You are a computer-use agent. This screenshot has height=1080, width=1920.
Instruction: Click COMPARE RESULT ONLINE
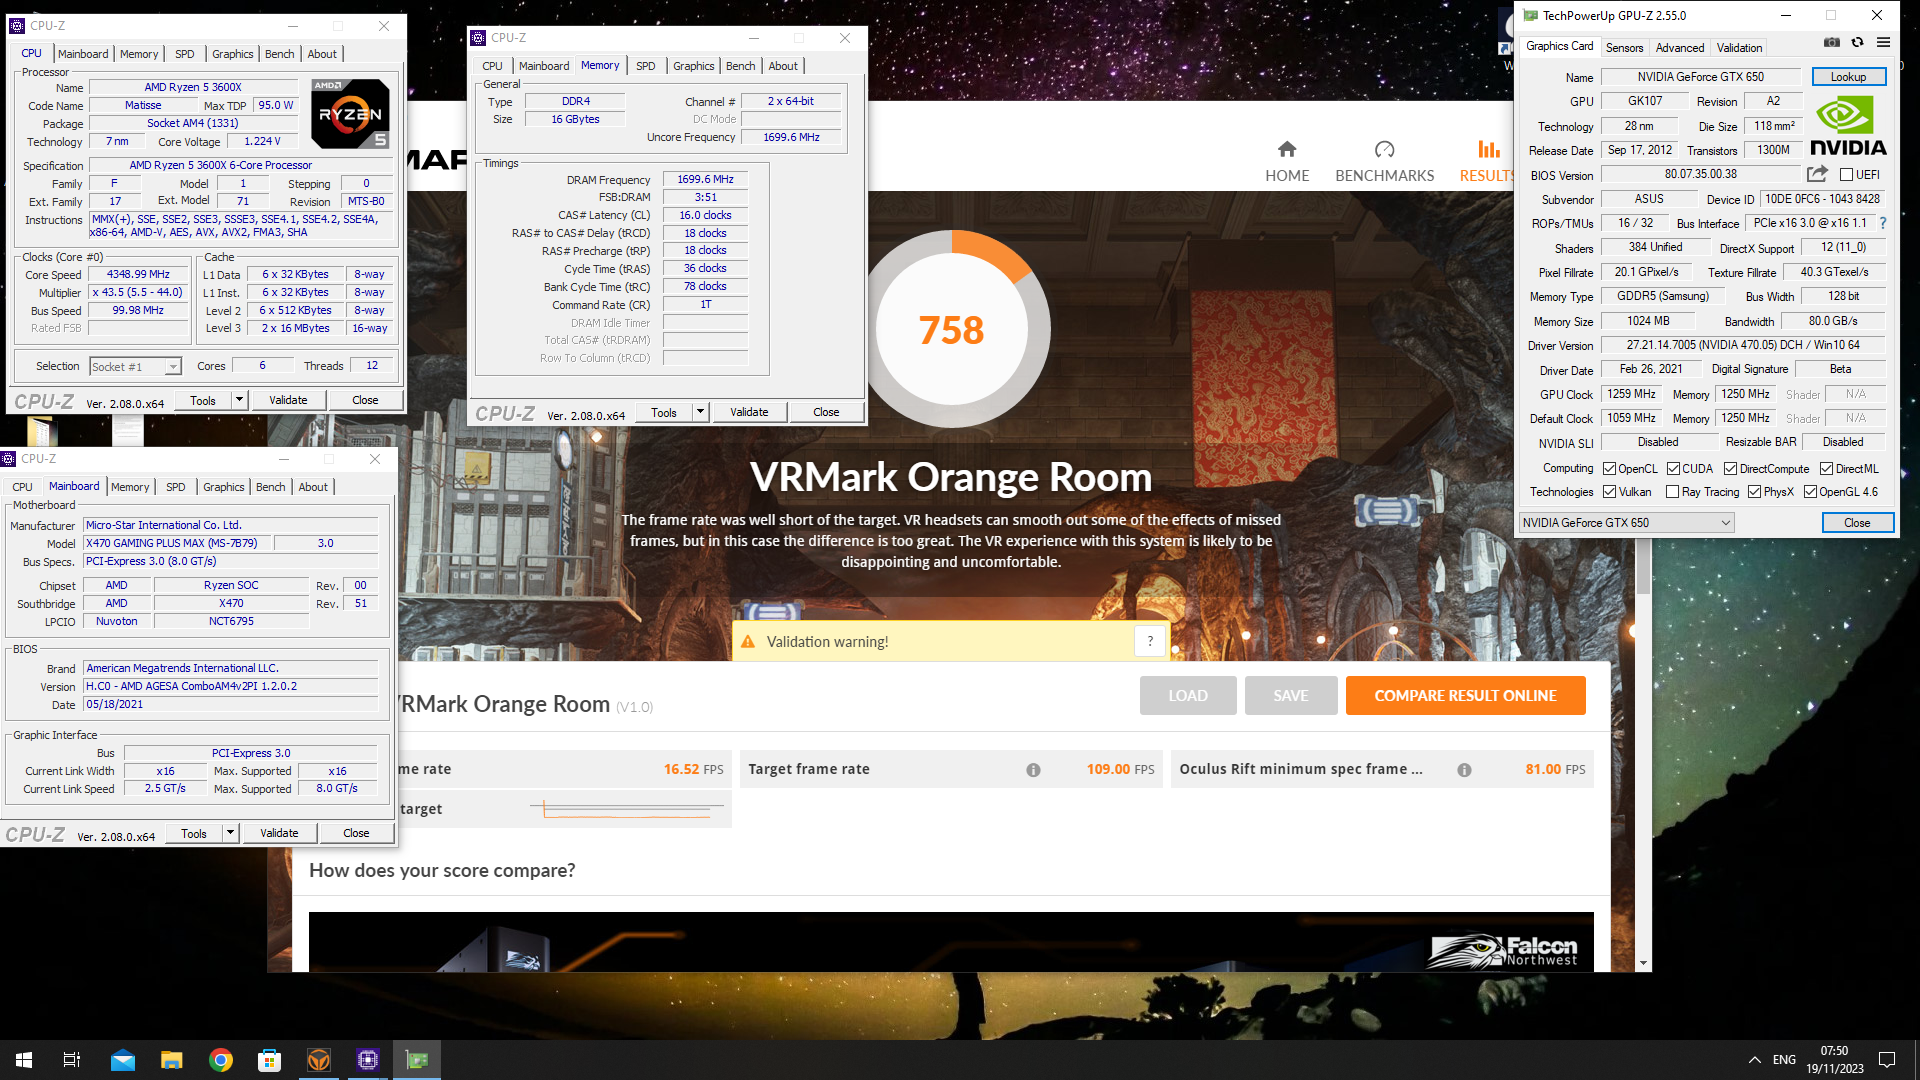(1465, 696)
